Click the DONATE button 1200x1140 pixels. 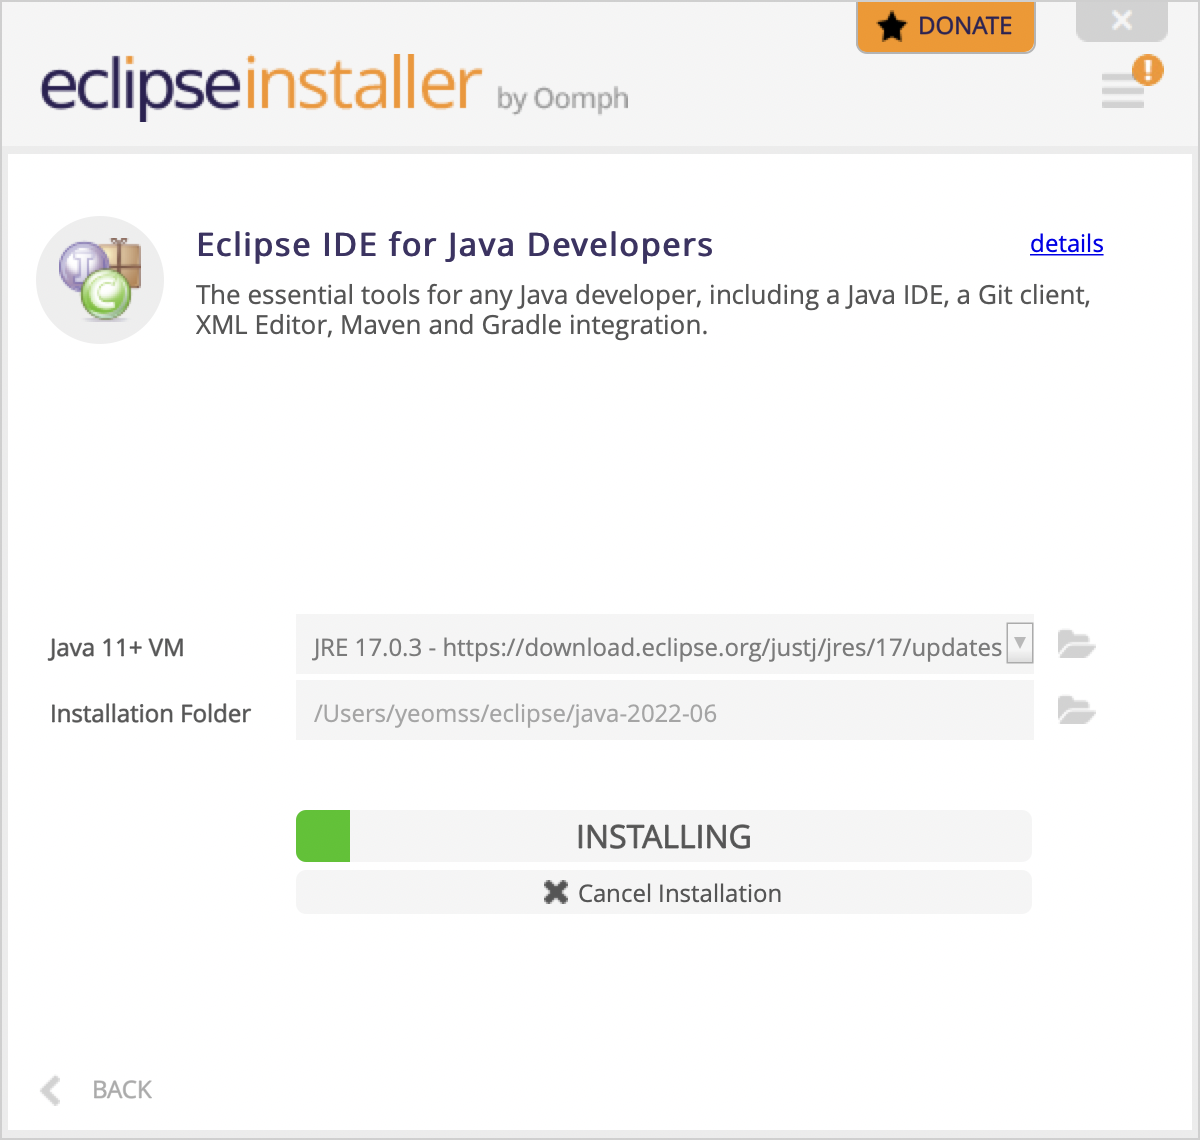tap(946, 27)
